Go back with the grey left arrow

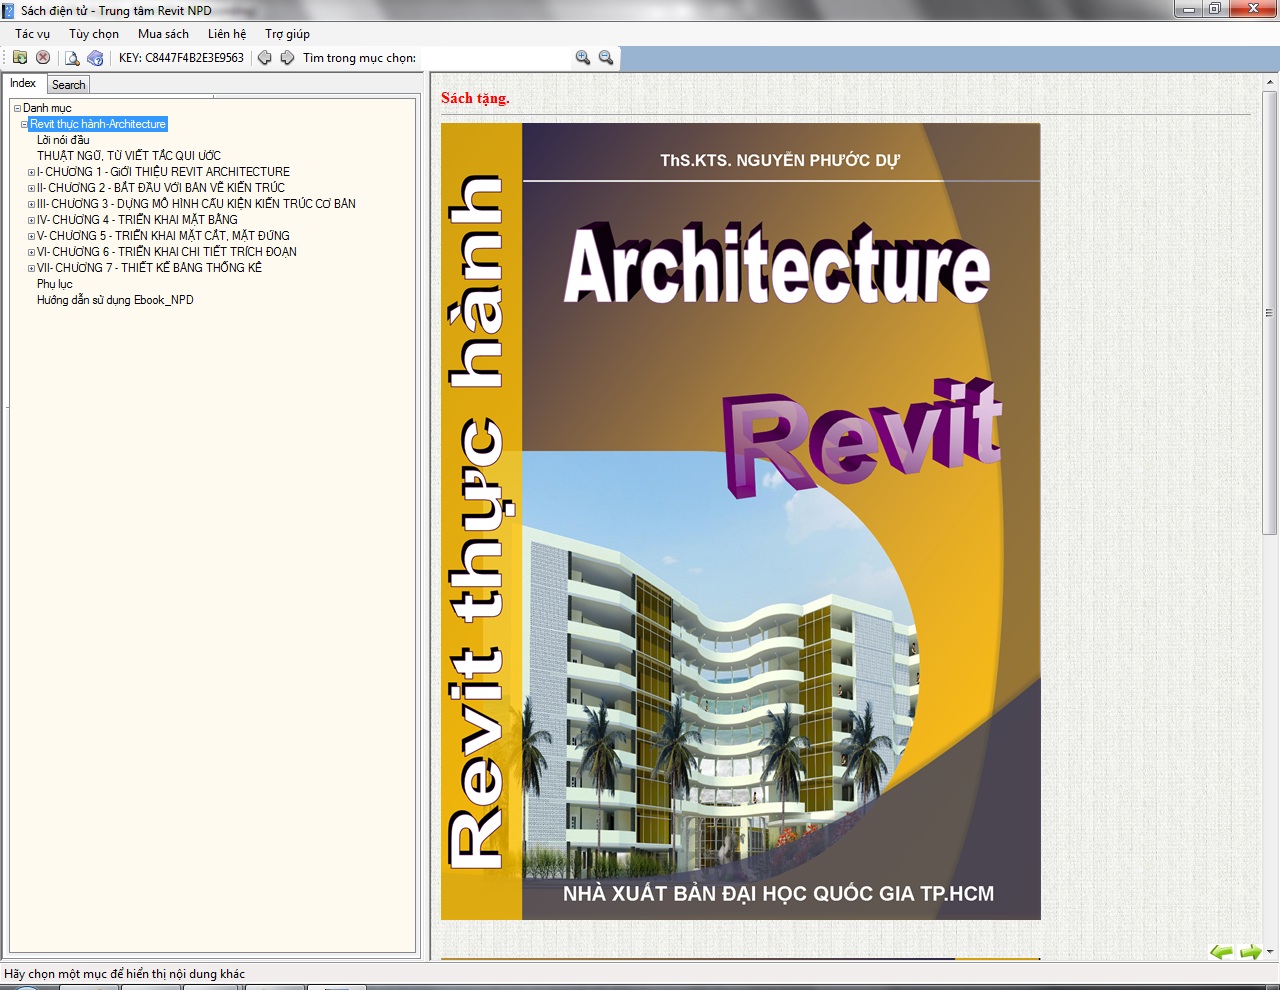[264, 58]
